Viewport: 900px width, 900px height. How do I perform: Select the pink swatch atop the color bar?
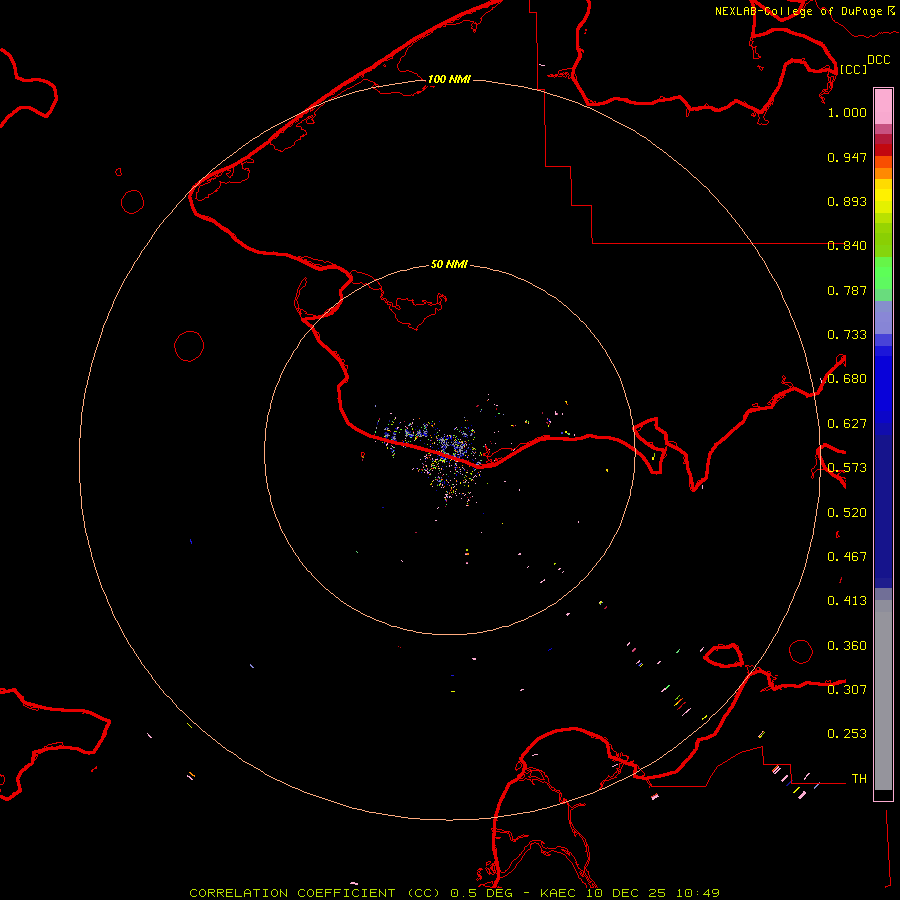tap(883, 105)
